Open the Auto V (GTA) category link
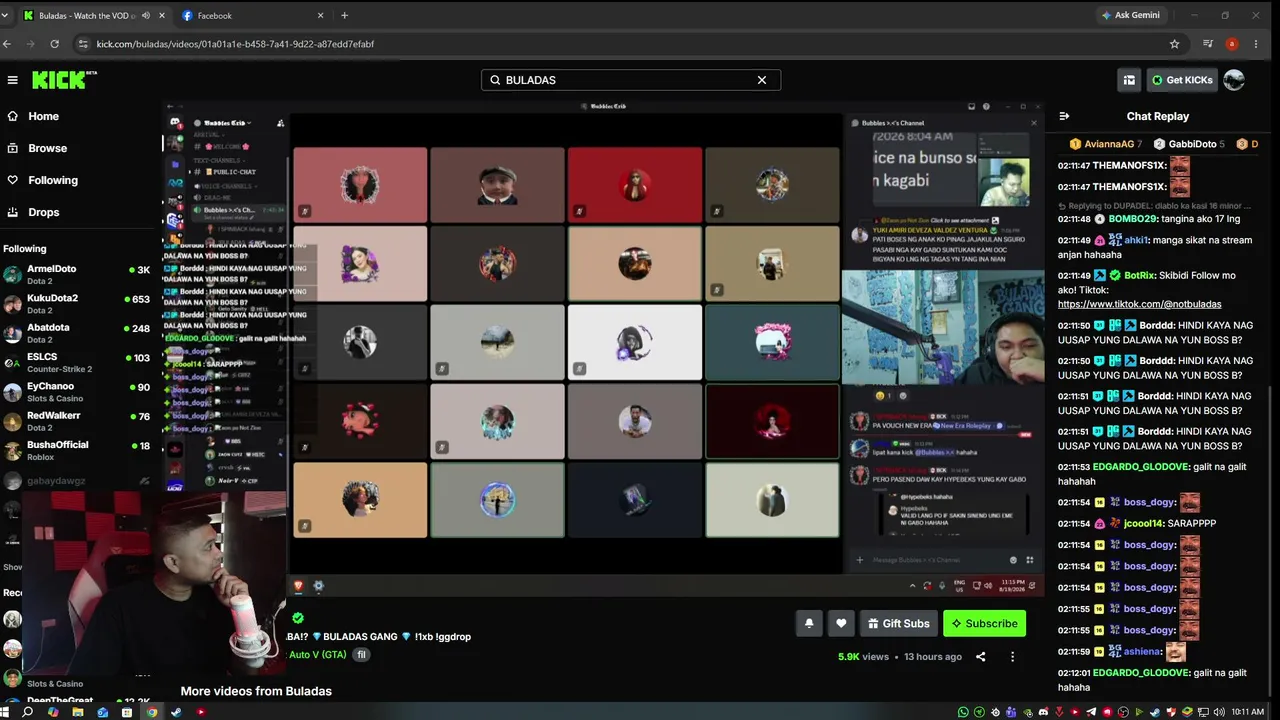Viewport: 1280px width, 720px height. (x=317, y=655)
